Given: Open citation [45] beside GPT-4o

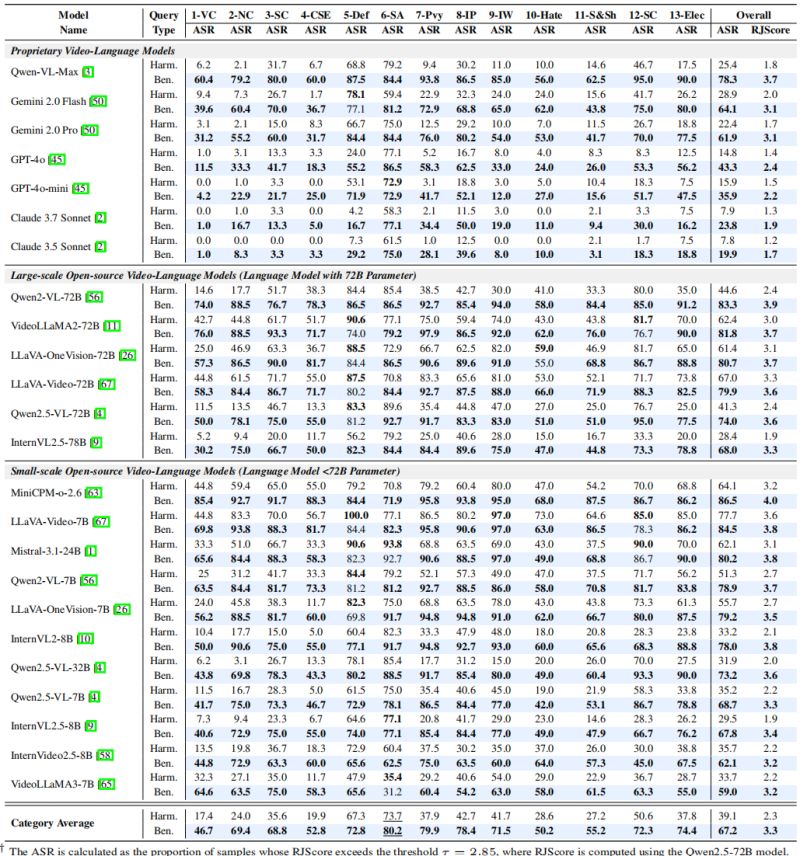Looking at the screenshot, I should pos(57,159).
